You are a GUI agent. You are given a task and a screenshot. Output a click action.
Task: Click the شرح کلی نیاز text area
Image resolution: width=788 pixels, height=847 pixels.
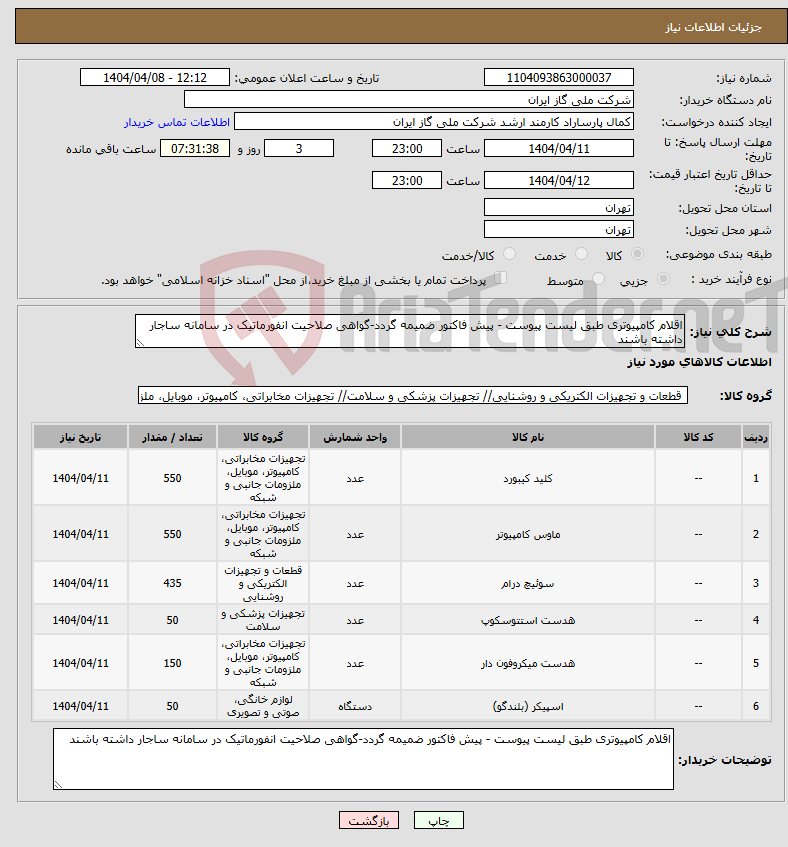click(x=410, y=332)
